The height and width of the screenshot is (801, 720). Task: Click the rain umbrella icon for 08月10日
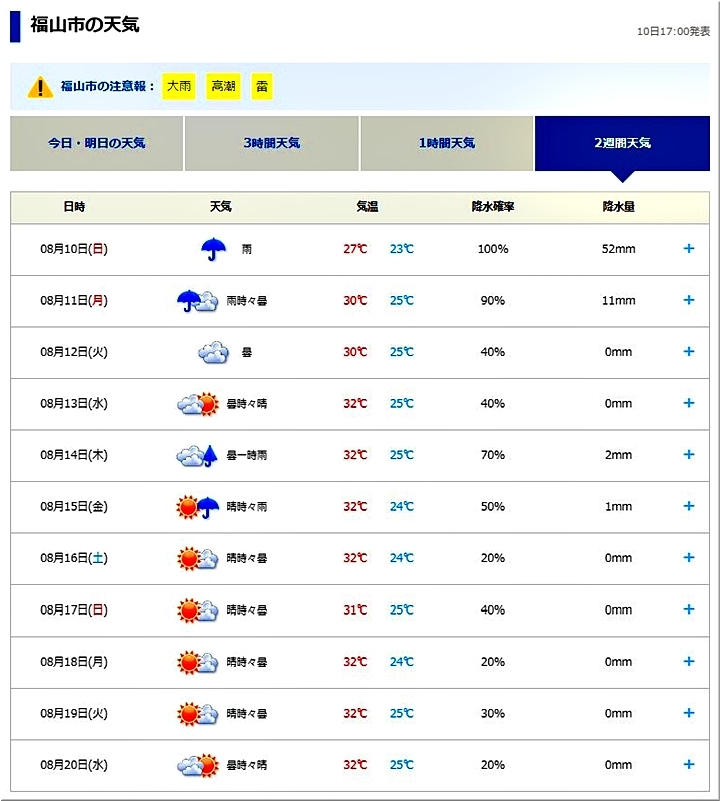[213, 248]
